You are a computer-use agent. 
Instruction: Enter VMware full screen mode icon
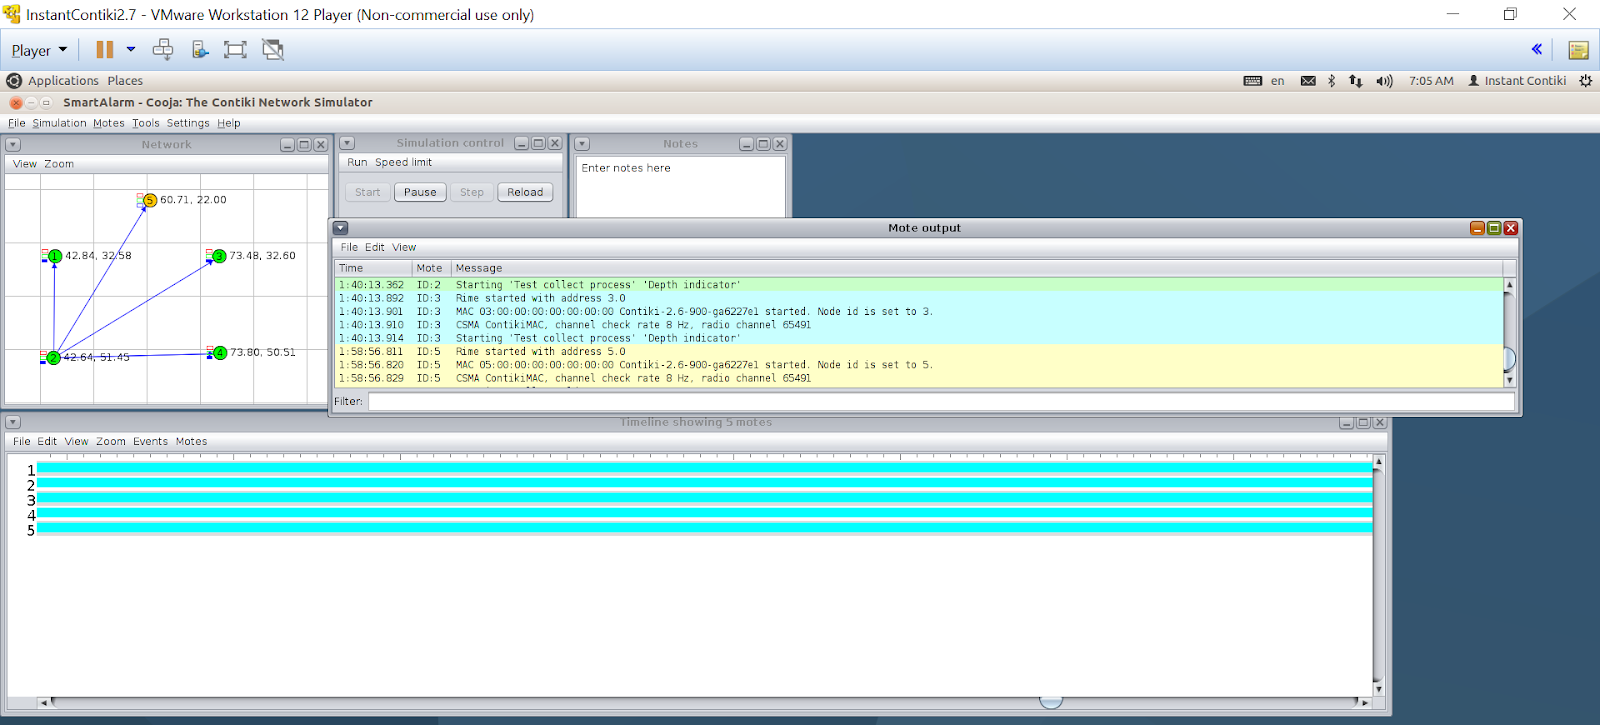click(x=235, y=49)
